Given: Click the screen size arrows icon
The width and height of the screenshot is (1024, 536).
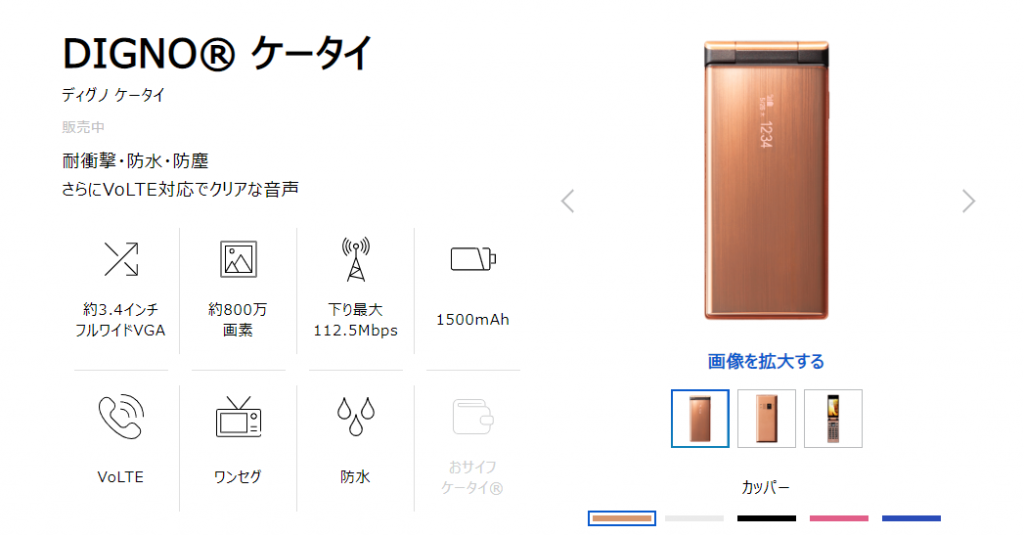Looking at the screenshot, I should [x=121, y=259].
